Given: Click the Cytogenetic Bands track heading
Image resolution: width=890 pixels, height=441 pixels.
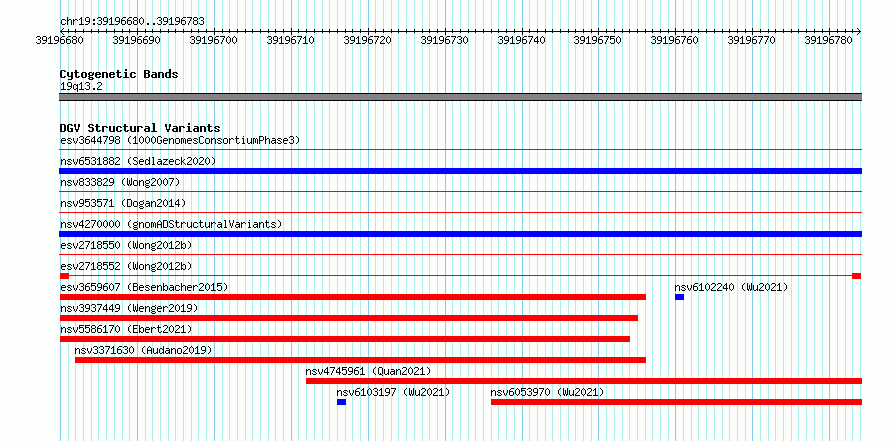Looking at the screenshot, I should pos(119,74).
